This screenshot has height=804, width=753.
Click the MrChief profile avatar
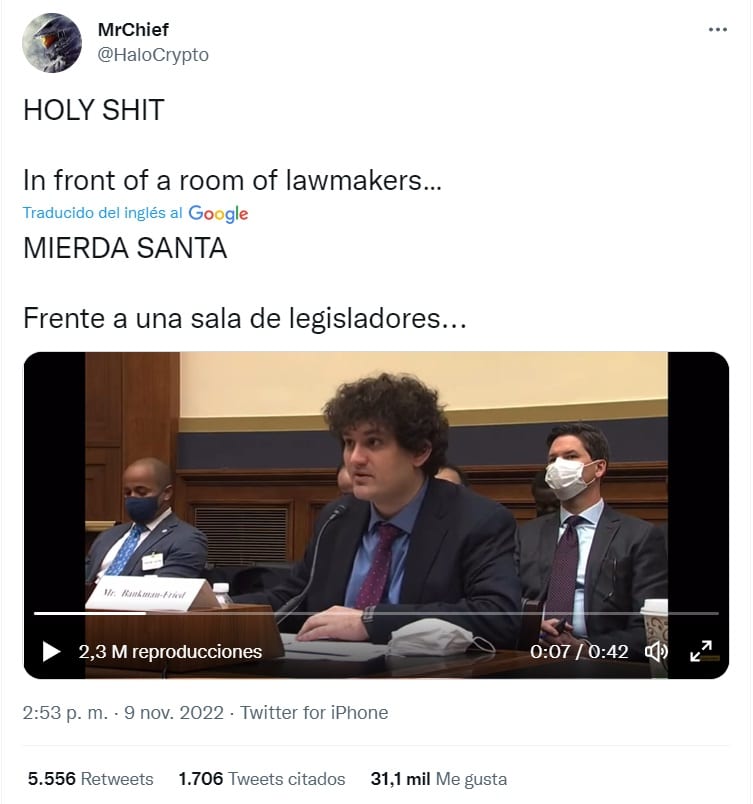52,43
